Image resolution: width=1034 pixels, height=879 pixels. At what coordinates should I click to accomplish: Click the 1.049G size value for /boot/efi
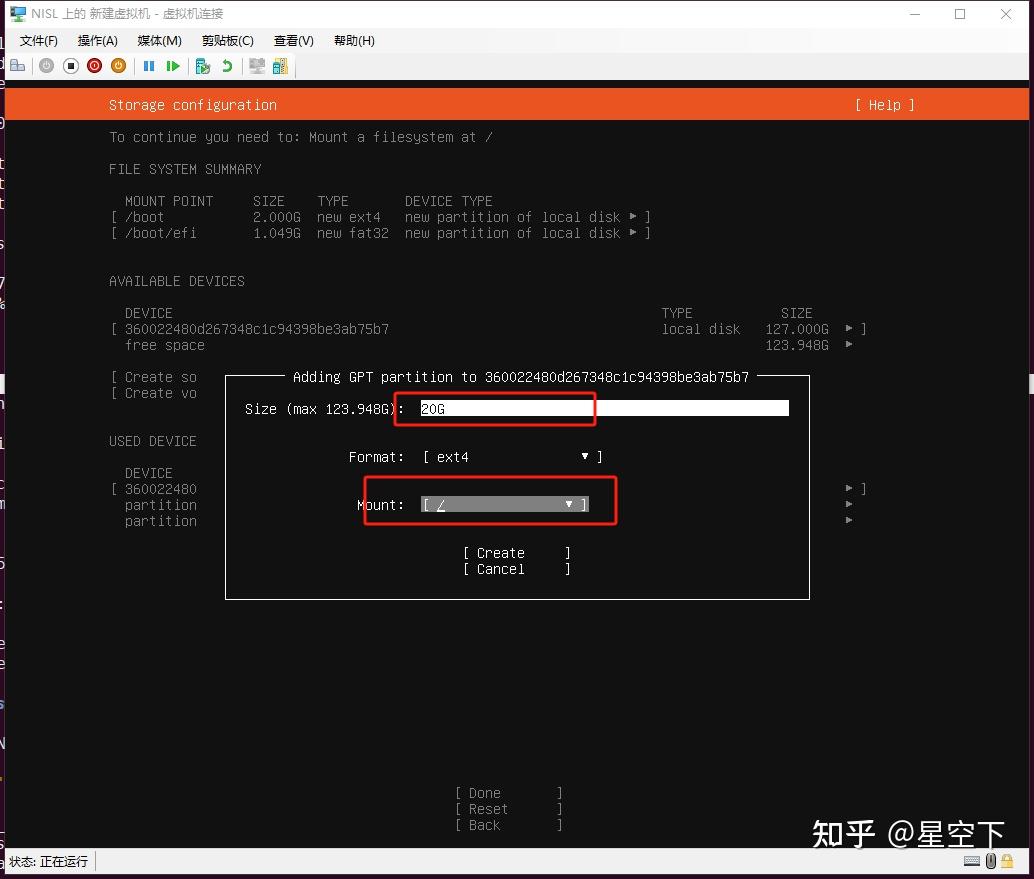277,233
